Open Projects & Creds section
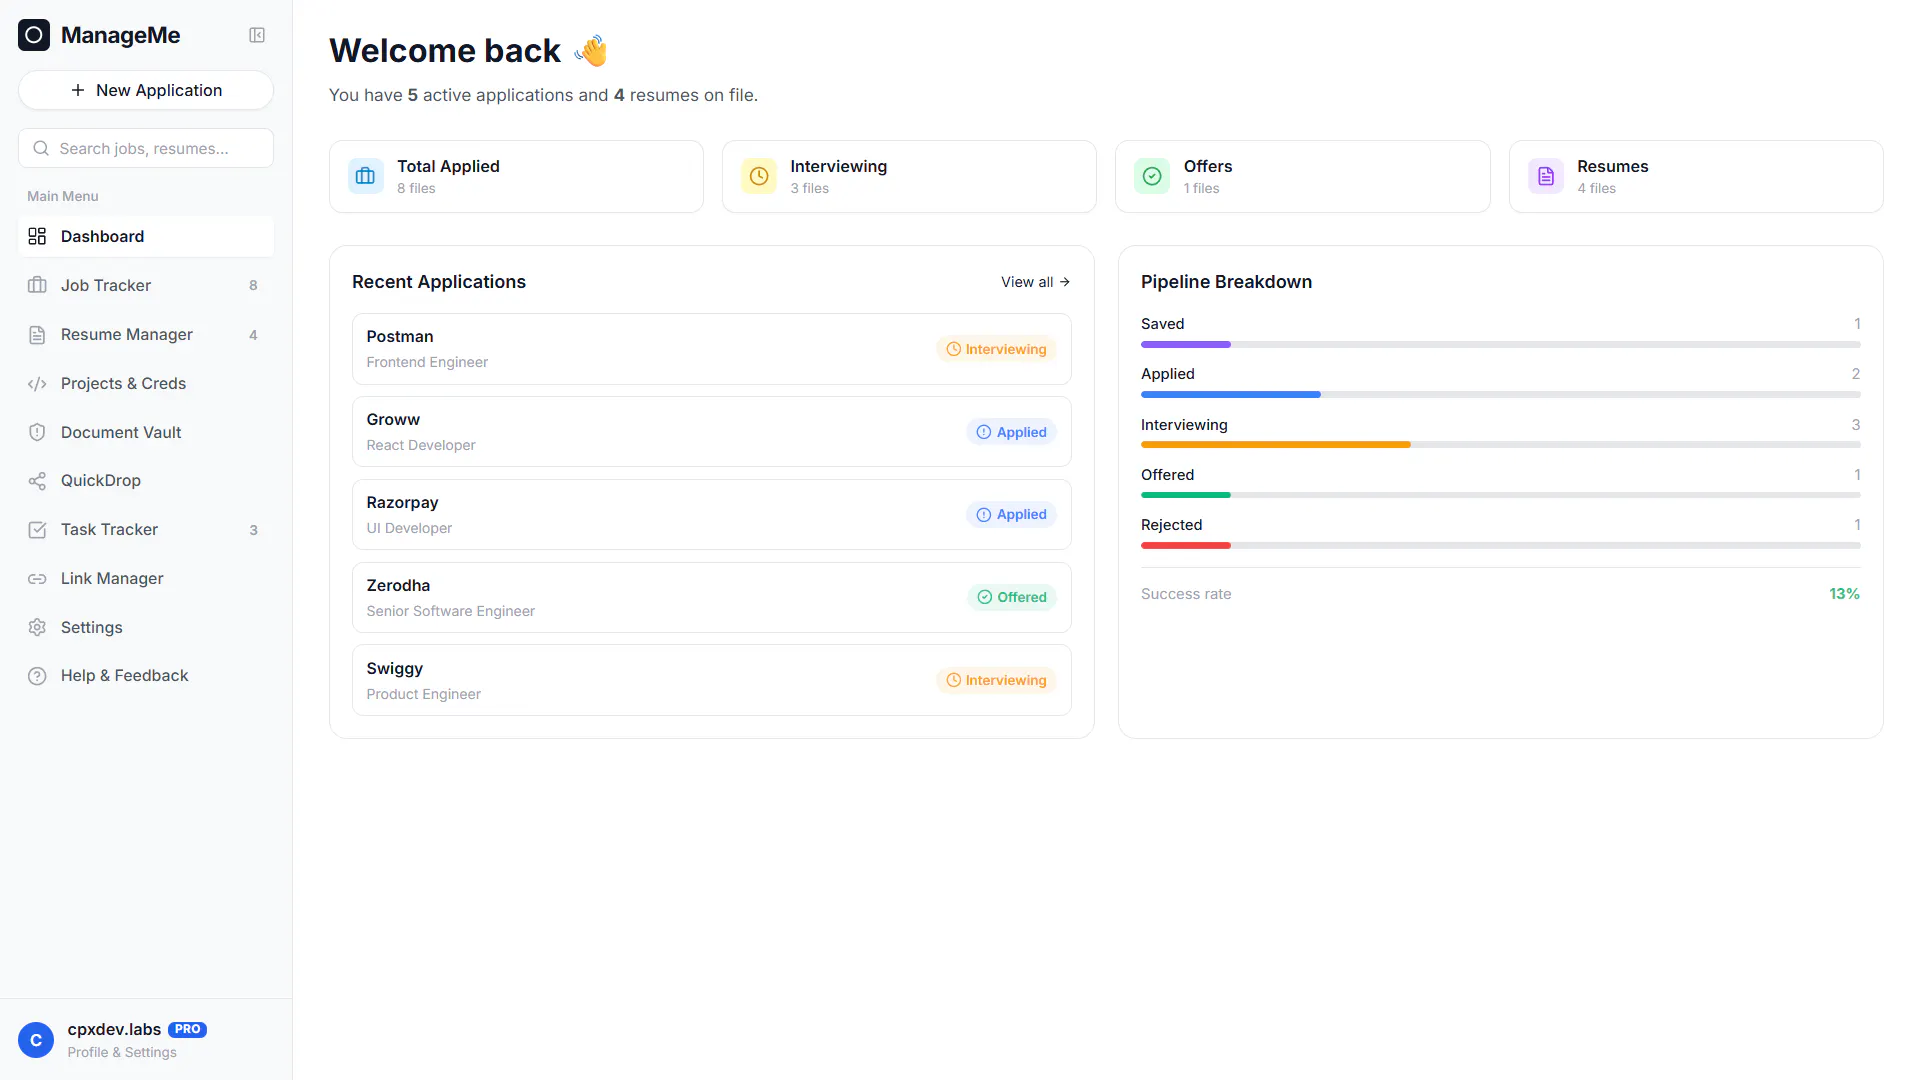 click(x=146, y=383)
